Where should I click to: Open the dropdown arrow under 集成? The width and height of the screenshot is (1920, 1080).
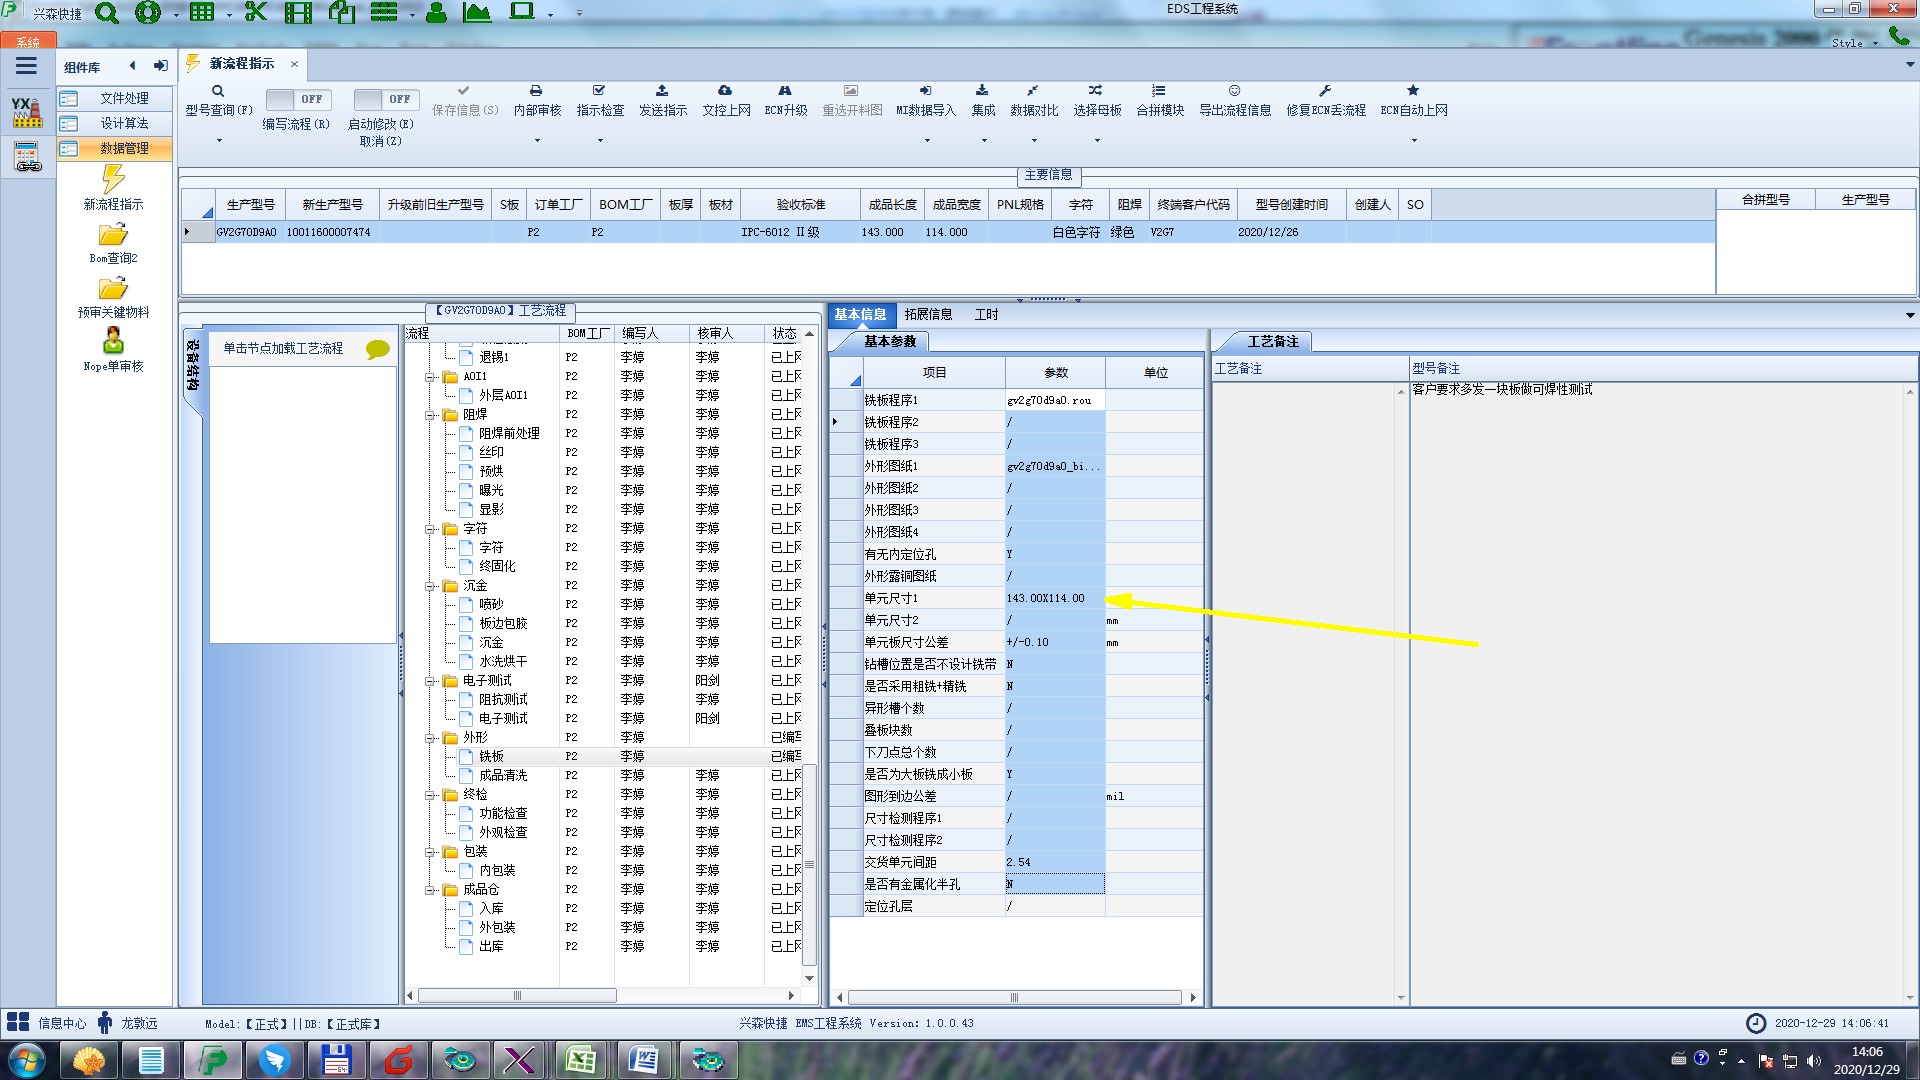pyautogui.click(x=983, y=140)
